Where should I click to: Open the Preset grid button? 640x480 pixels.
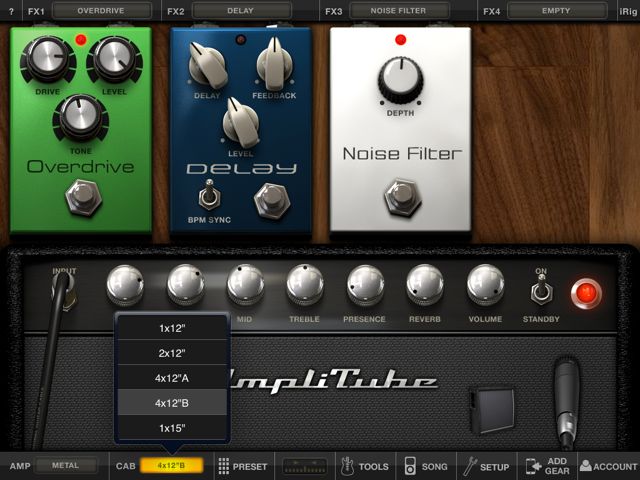(x=243, y=466)
